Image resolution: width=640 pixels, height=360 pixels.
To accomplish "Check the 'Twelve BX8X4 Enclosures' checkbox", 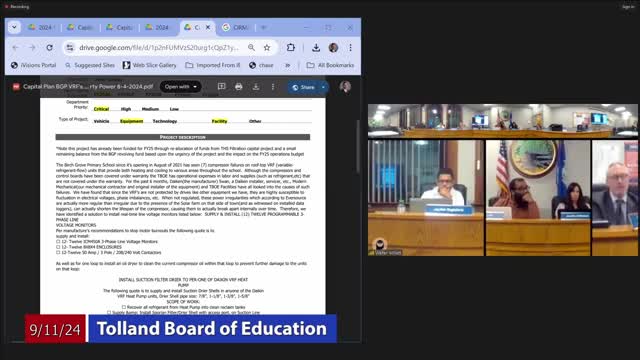I will click(x=58, y=247).
